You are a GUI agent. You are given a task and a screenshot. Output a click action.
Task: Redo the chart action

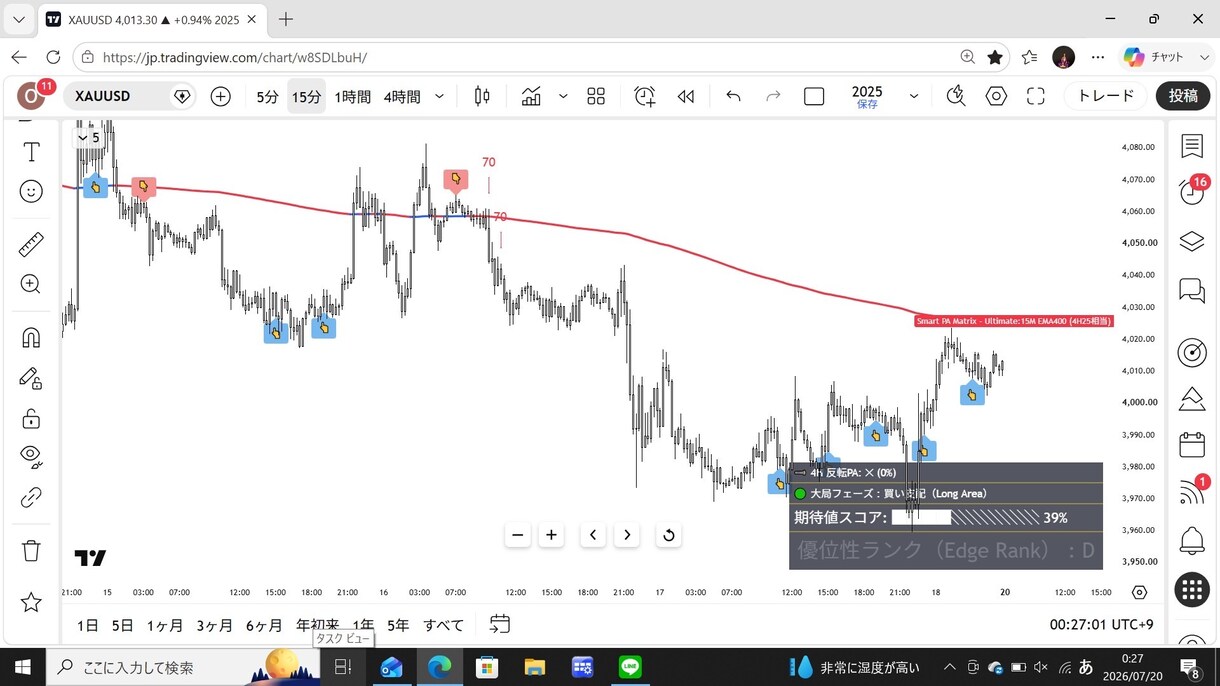(773, 96)
